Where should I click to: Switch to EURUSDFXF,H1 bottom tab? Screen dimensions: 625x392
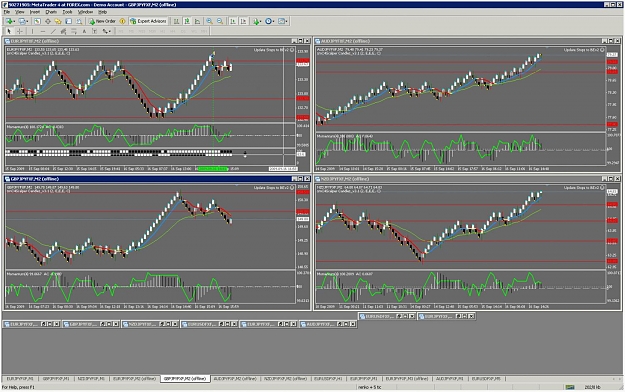pos(328,378)
